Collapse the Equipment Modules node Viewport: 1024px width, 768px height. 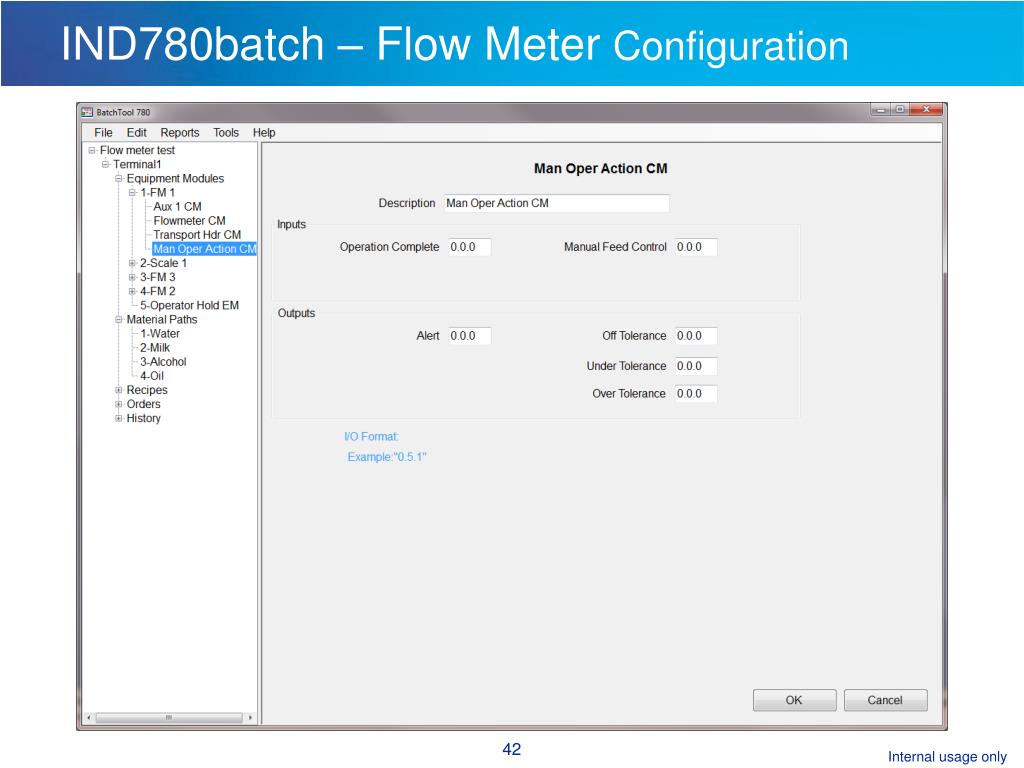119,178
